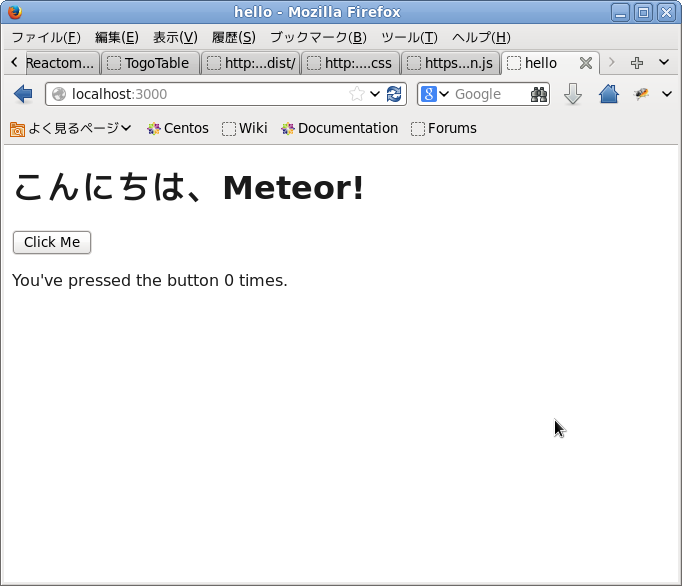This screenshot has height=586, width=682.
Task: Switch to the http:....css tab
Action: (351, 63)
